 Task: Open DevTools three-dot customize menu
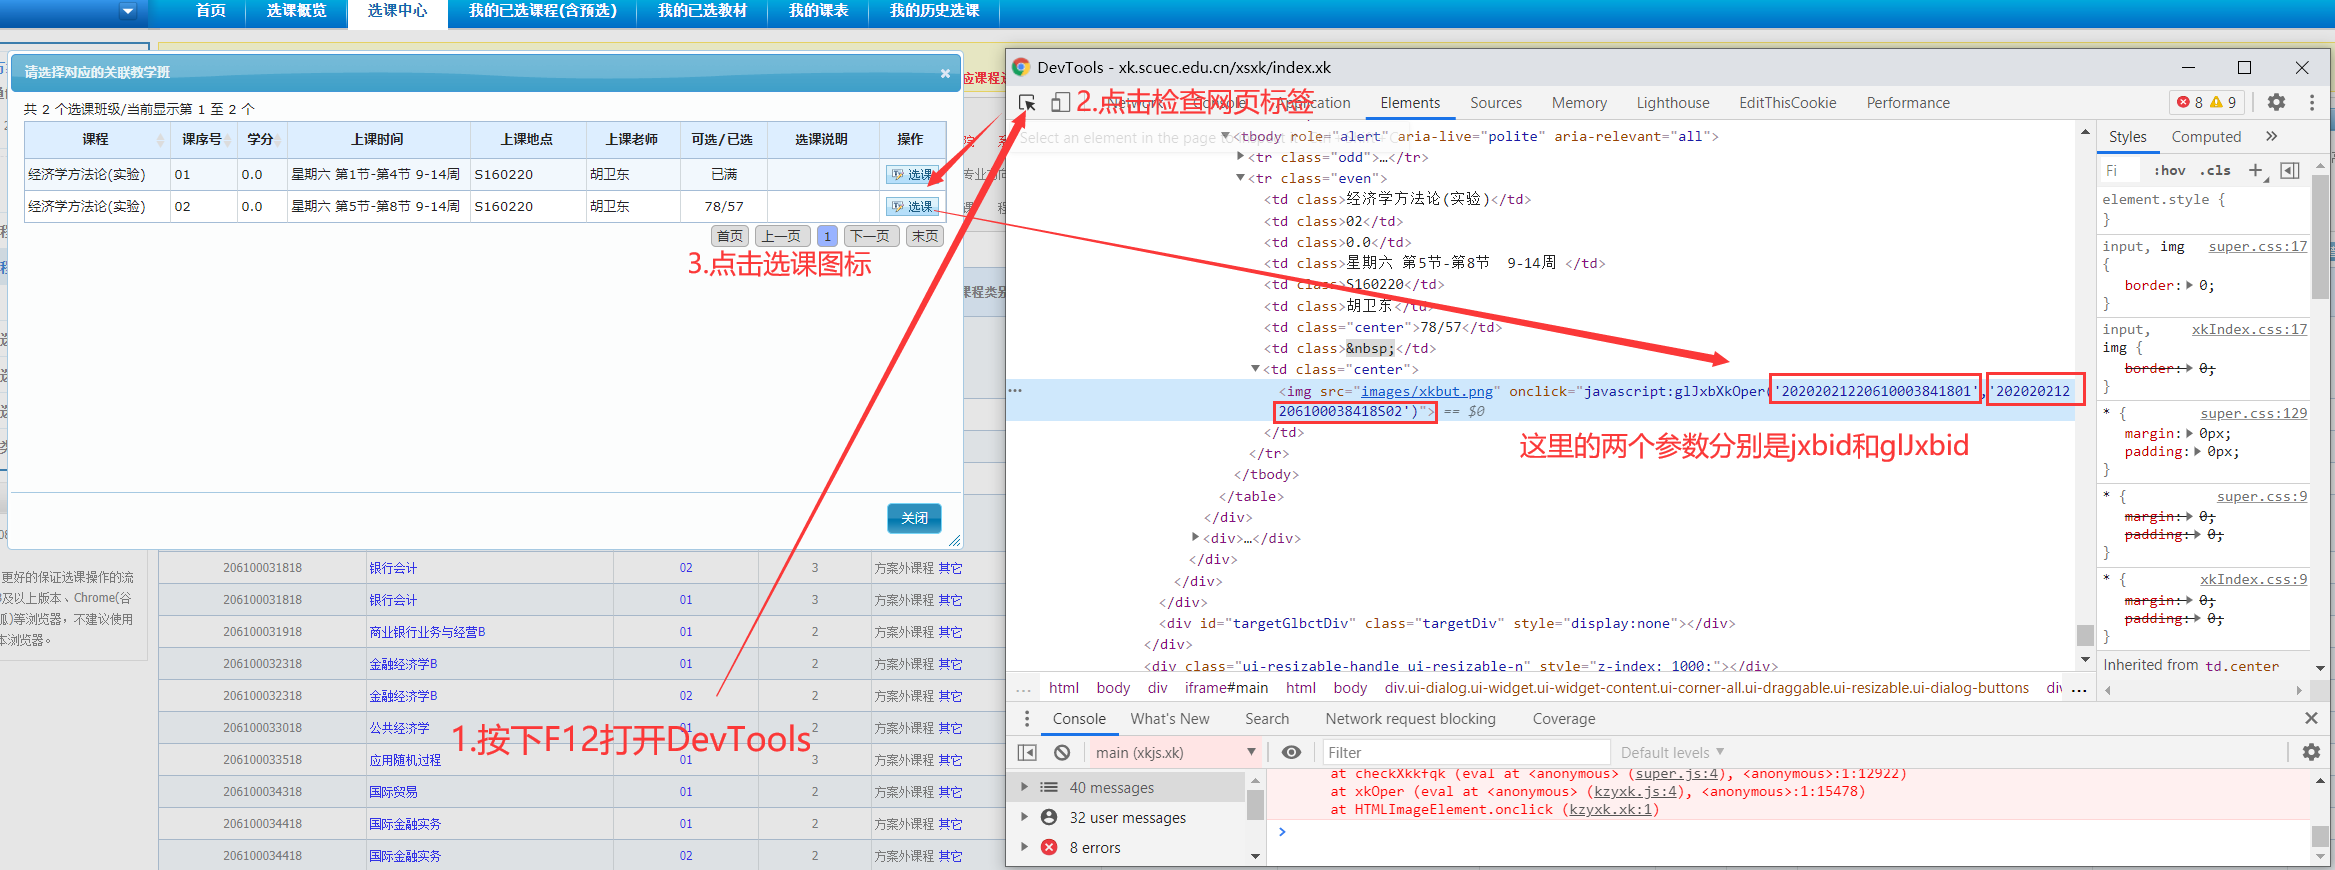point(2312,102)
